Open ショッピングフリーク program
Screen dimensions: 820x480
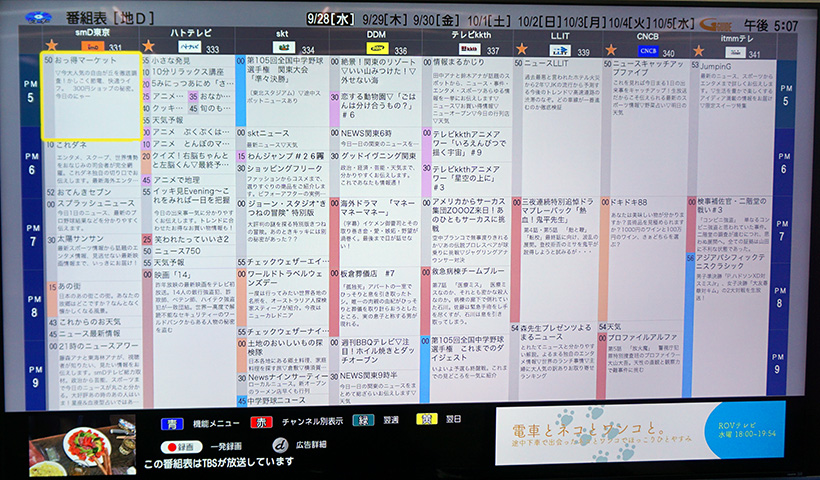click(x=282, y=180)
